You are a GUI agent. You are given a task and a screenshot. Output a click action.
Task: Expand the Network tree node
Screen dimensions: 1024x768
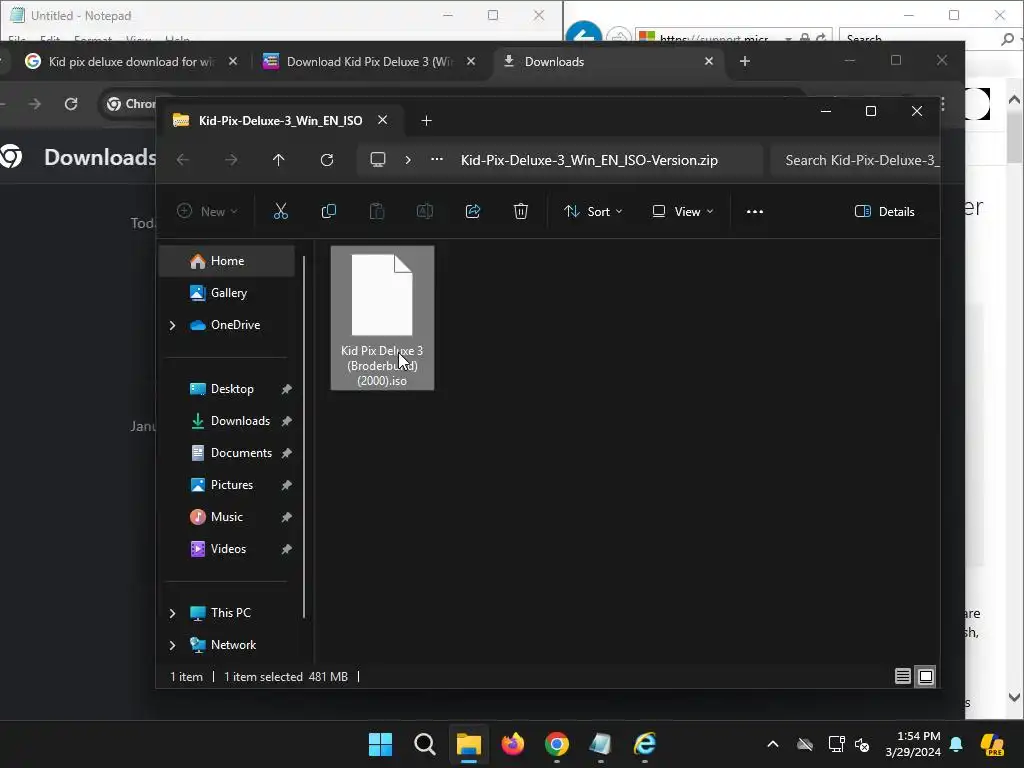pos(172,645)
